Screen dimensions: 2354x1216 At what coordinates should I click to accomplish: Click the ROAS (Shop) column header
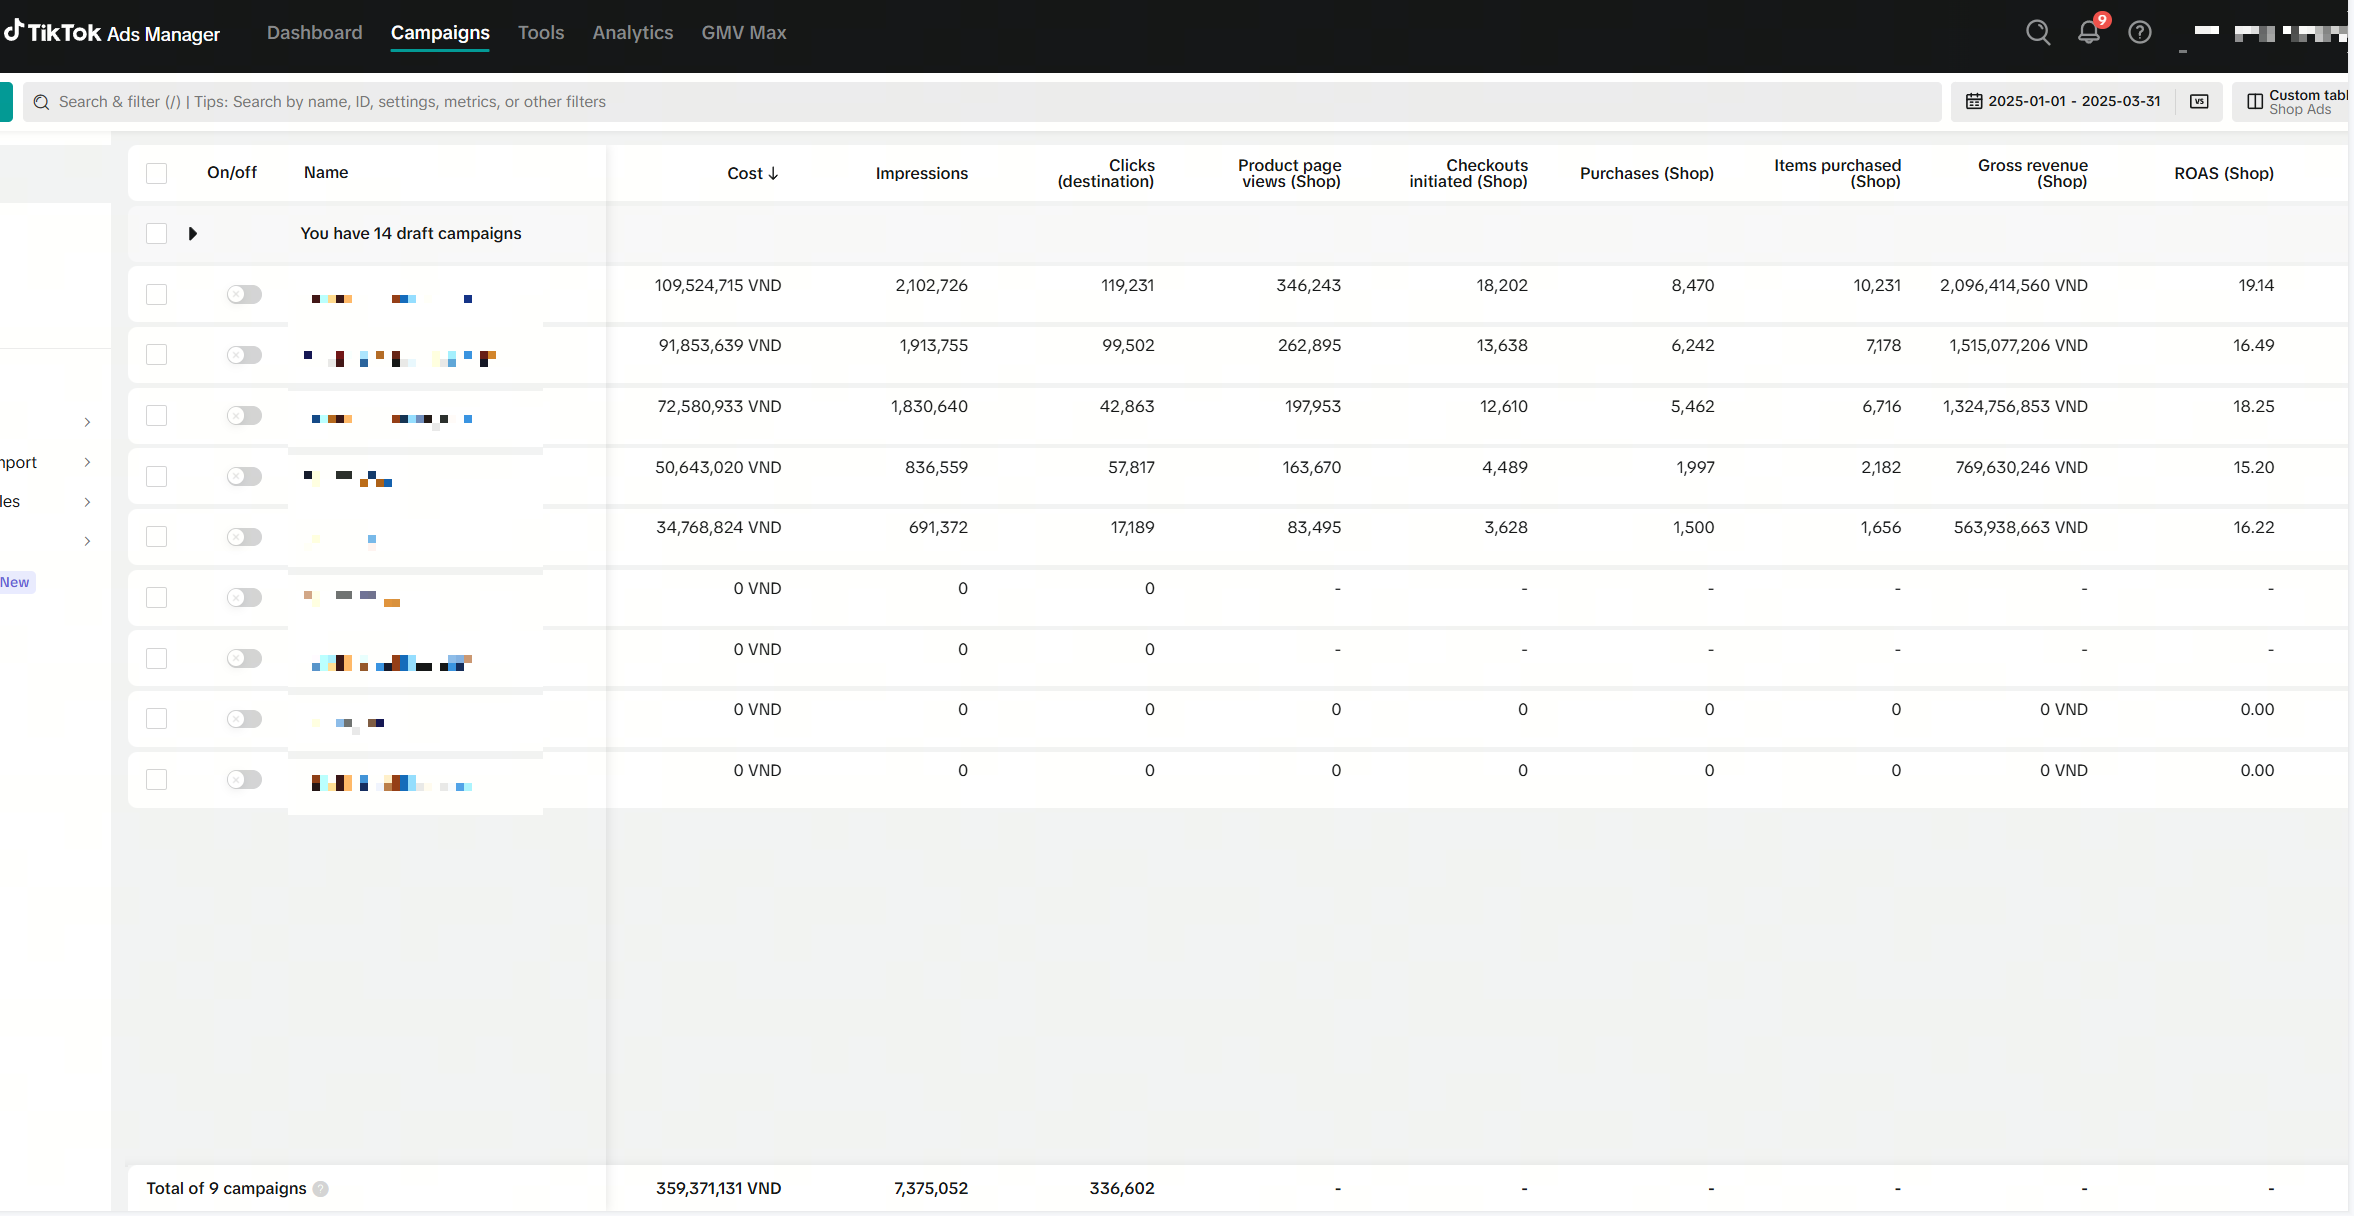coord(2223,173)
